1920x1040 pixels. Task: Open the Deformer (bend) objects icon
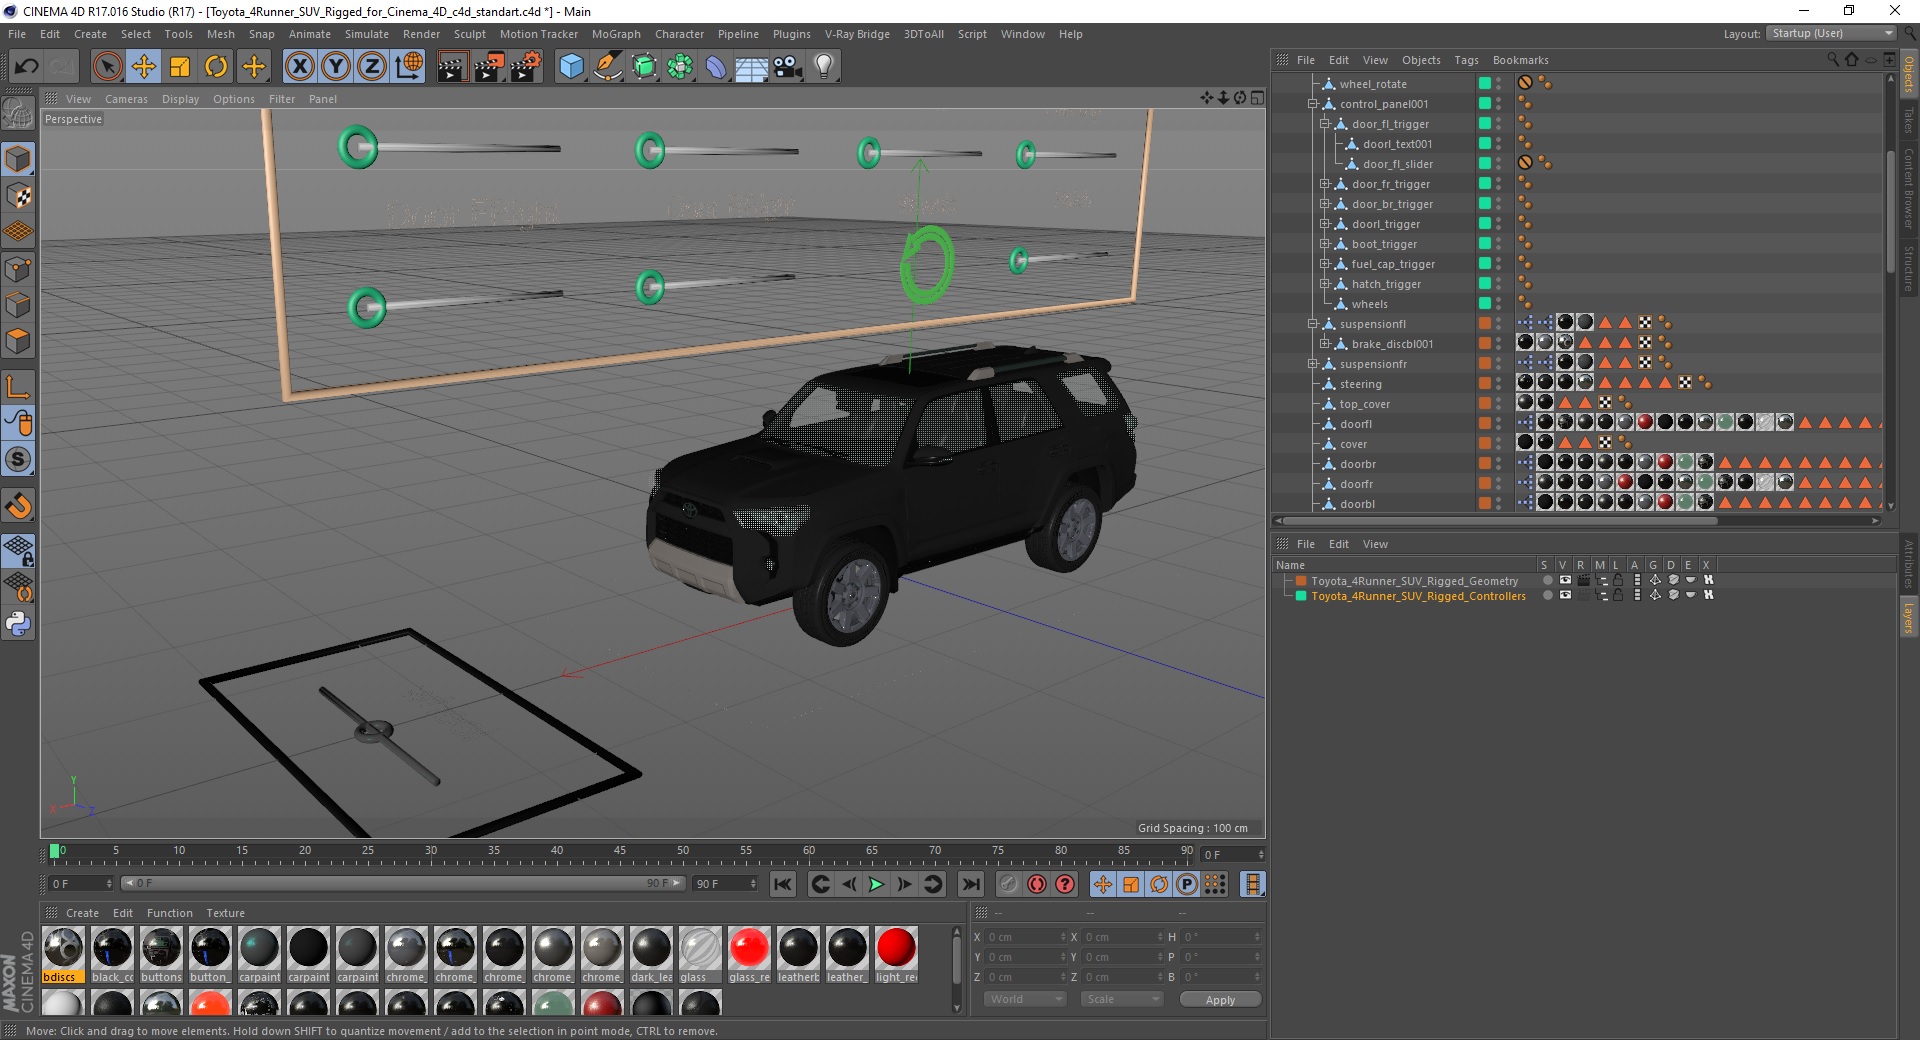point(716,67)
